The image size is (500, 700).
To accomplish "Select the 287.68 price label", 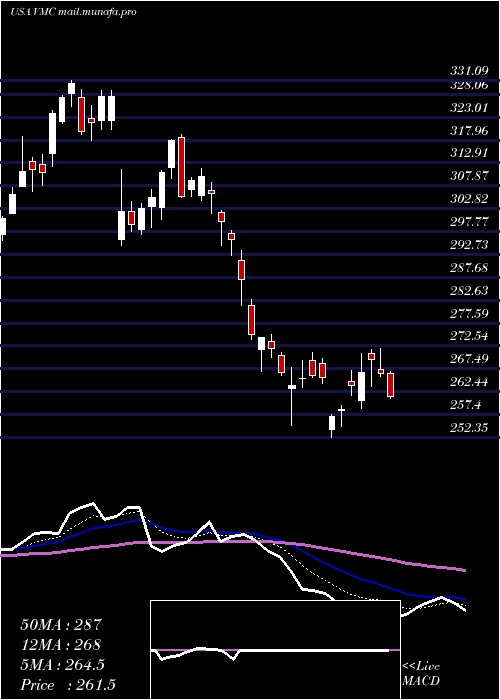I will (468, 268).
